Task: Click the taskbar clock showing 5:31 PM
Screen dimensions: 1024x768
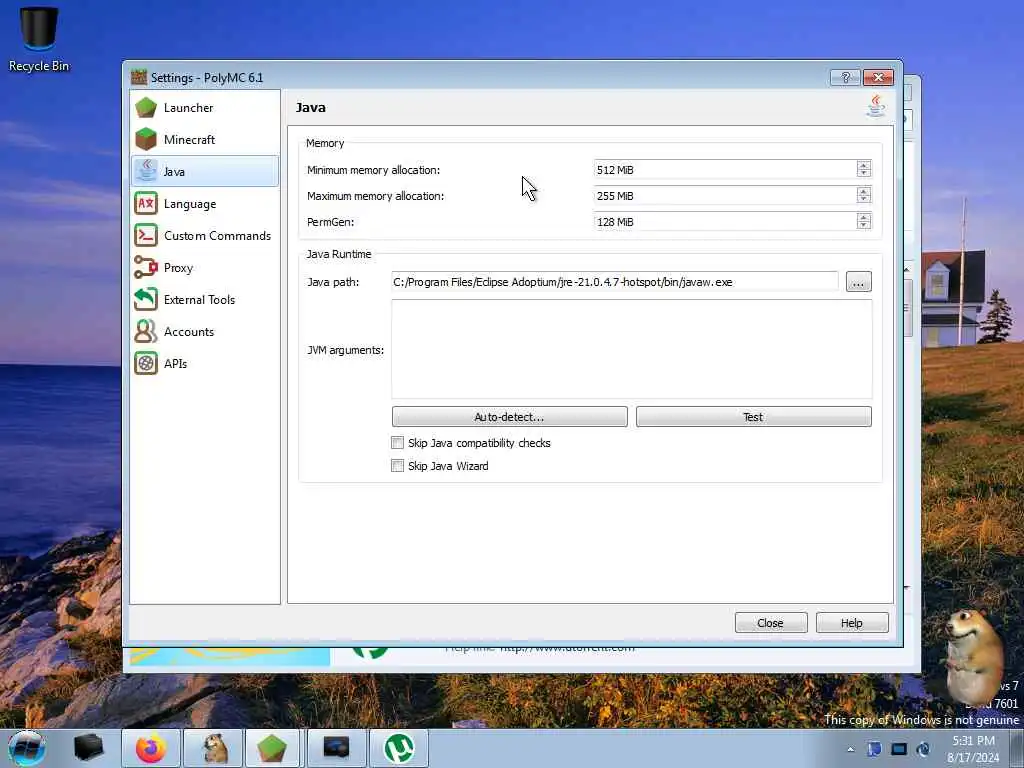Action: (x=973, y=749)
